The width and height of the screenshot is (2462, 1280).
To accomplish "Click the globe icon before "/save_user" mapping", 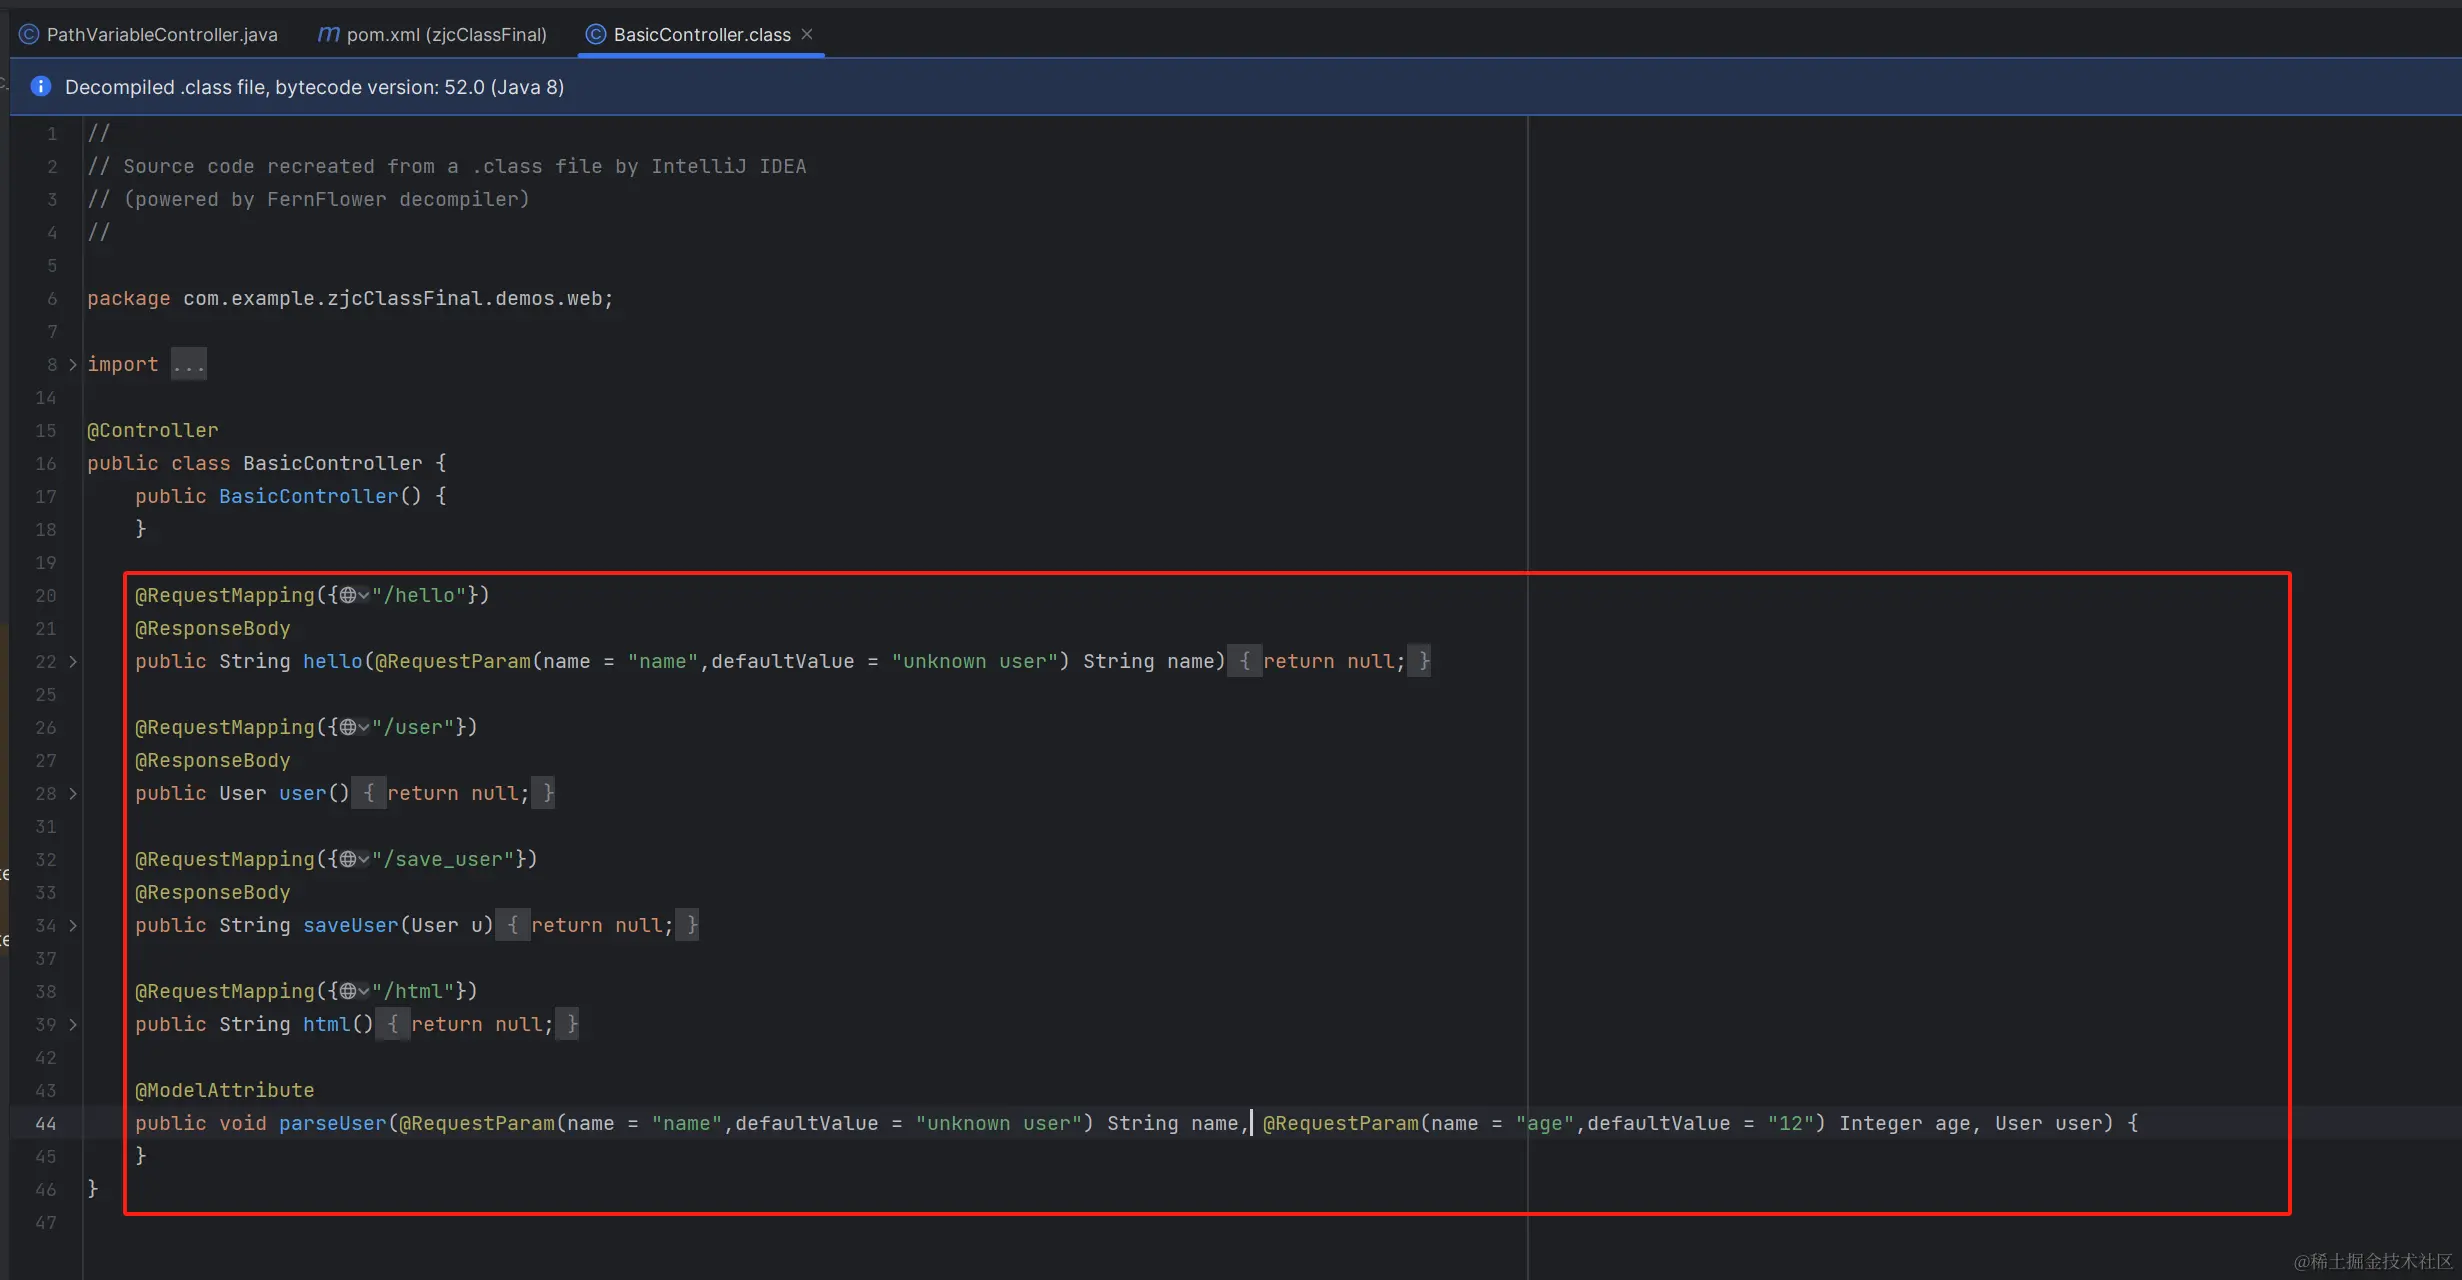I will [348, 859].
